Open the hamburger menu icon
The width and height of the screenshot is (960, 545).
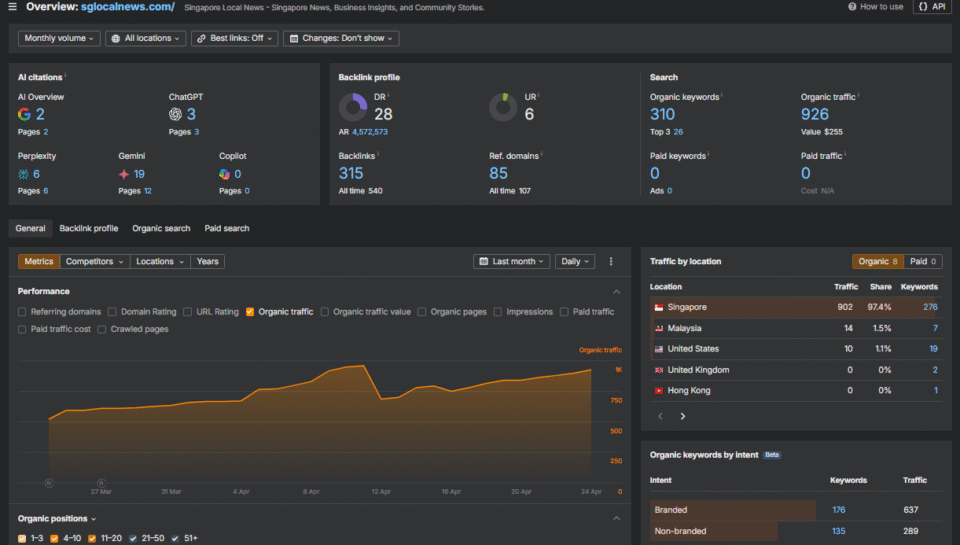tap(12, 7)
